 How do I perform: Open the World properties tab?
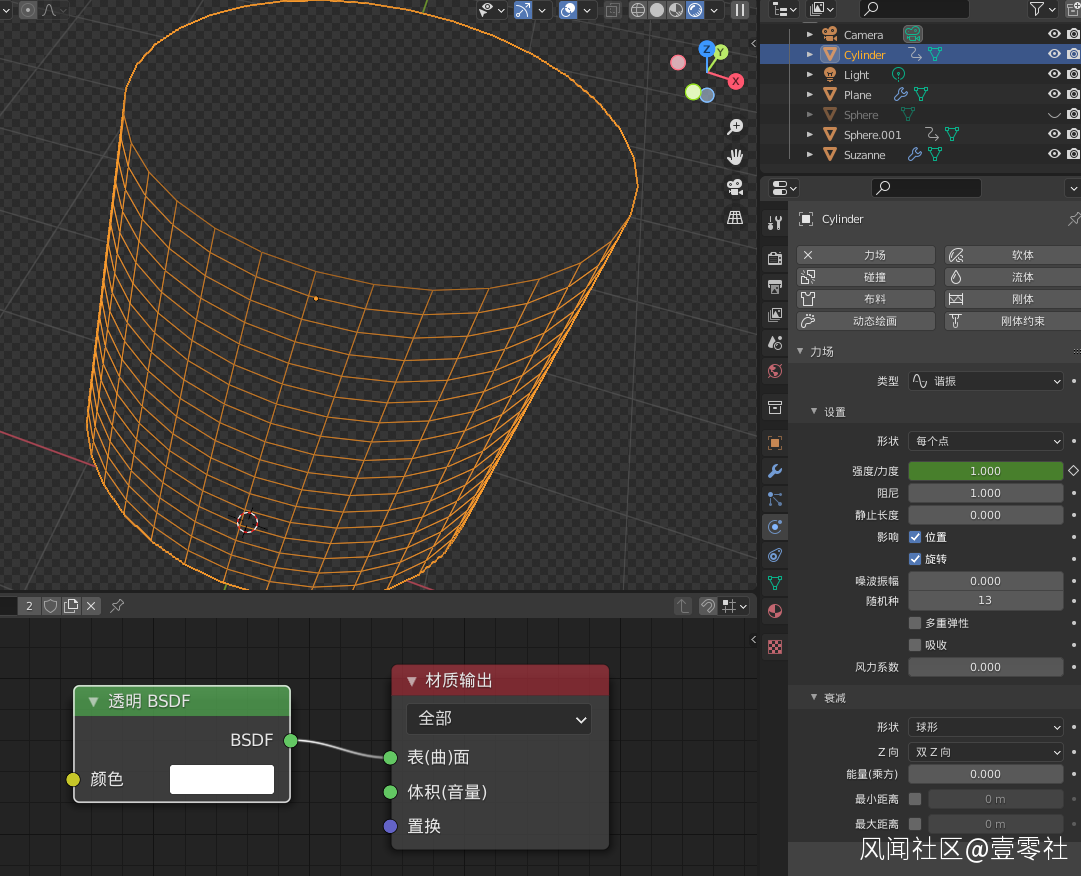click(x=775, y=371)
